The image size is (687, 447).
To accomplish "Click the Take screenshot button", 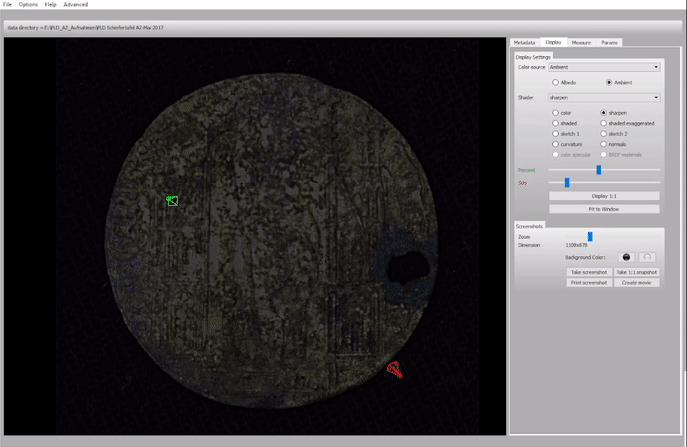I will tap(589, 272).
